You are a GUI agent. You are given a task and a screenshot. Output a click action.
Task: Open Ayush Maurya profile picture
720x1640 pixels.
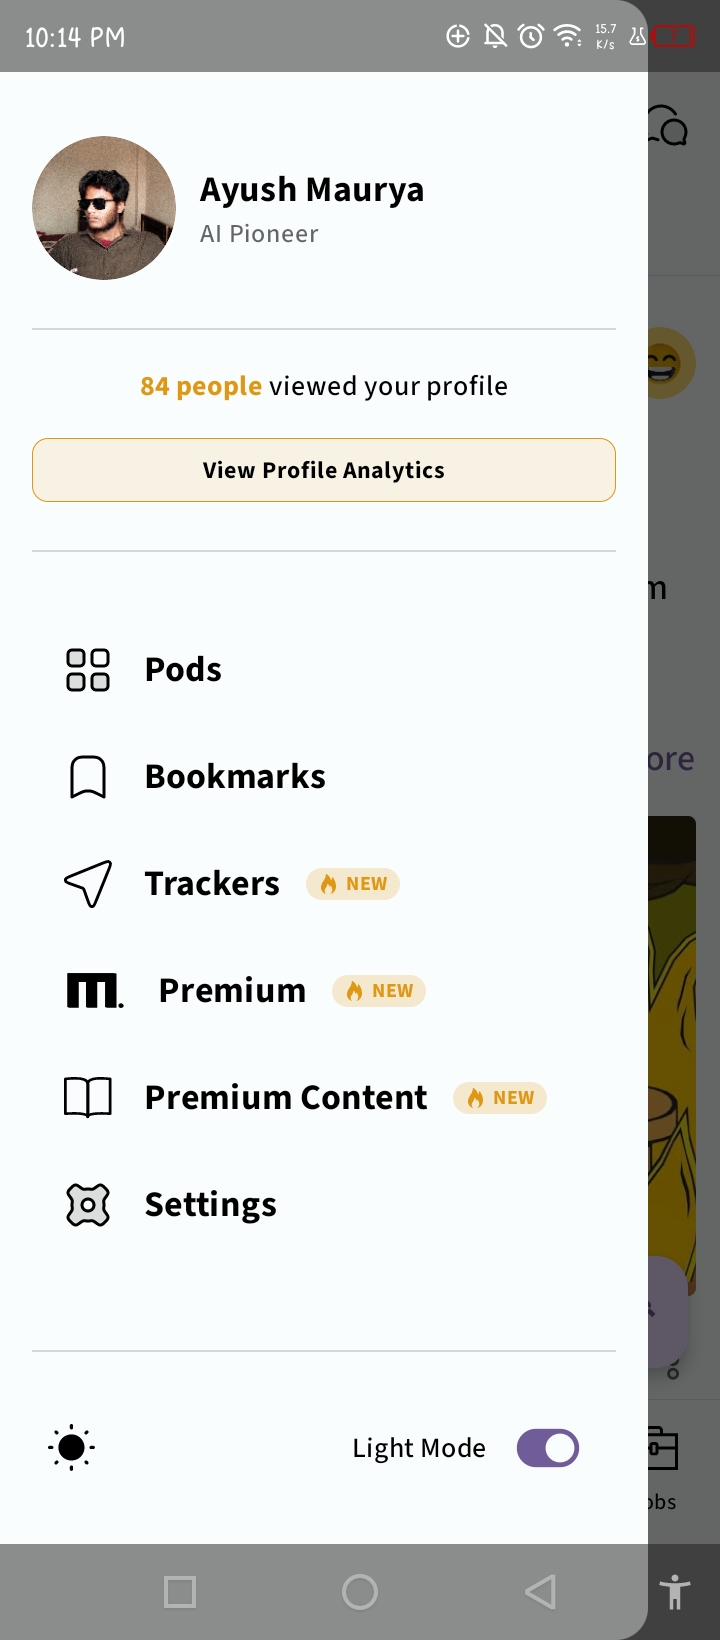point(104,208)
